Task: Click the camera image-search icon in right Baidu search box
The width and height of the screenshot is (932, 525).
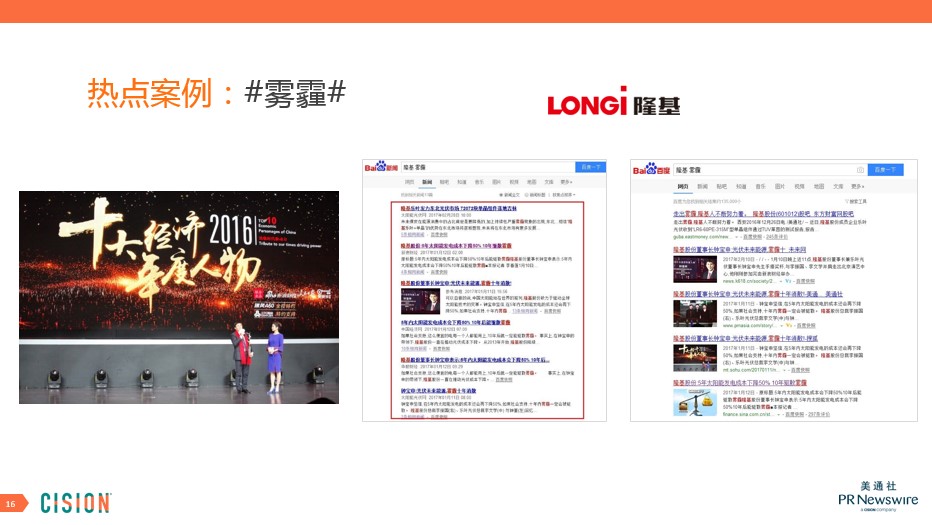Action: coord(860,170)
